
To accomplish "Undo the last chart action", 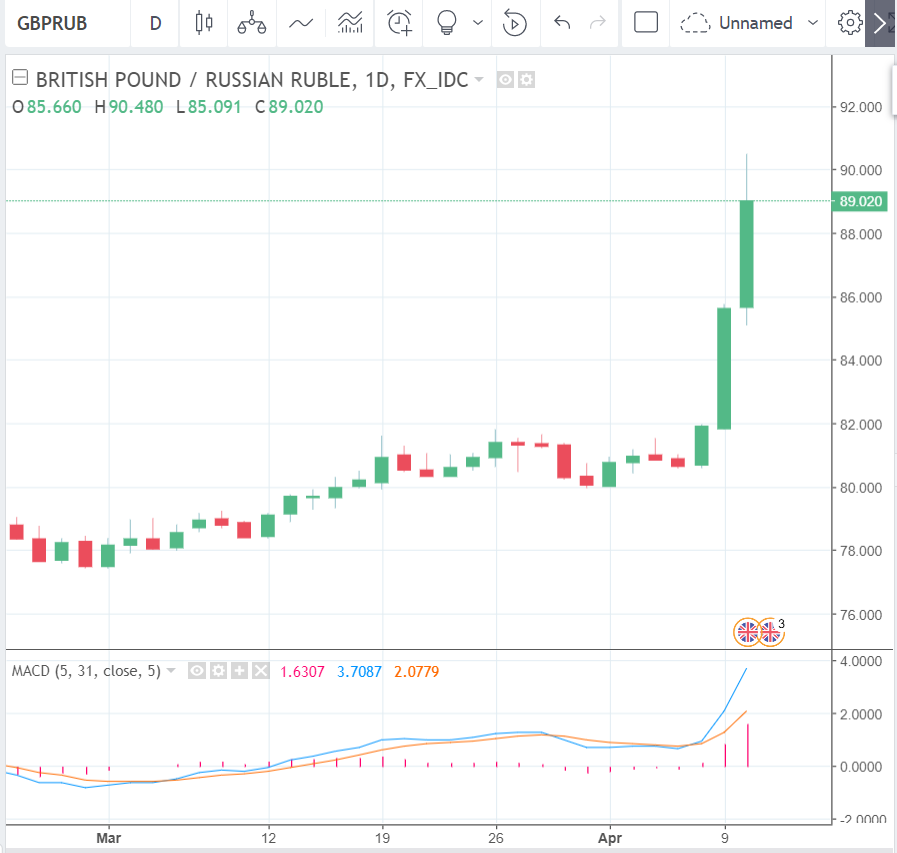I will tap(562, 23).
